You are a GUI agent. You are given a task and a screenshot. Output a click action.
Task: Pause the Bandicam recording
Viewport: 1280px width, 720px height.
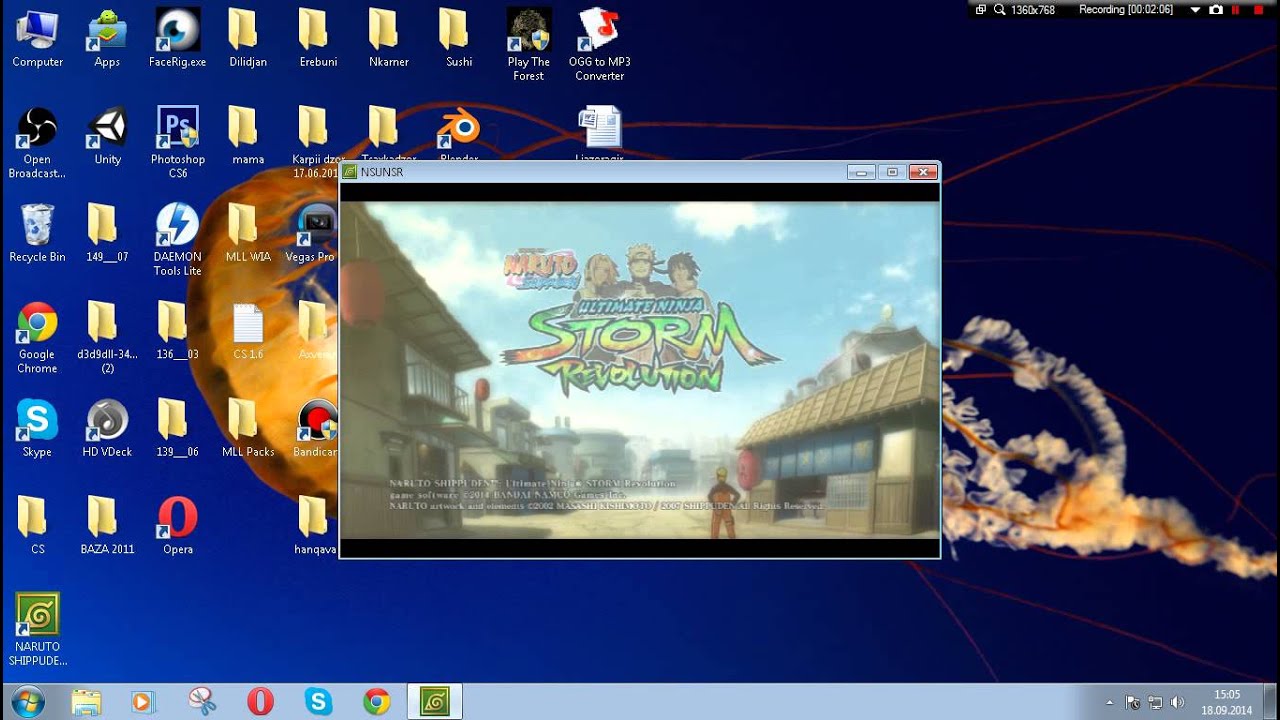pos(1236,9)
